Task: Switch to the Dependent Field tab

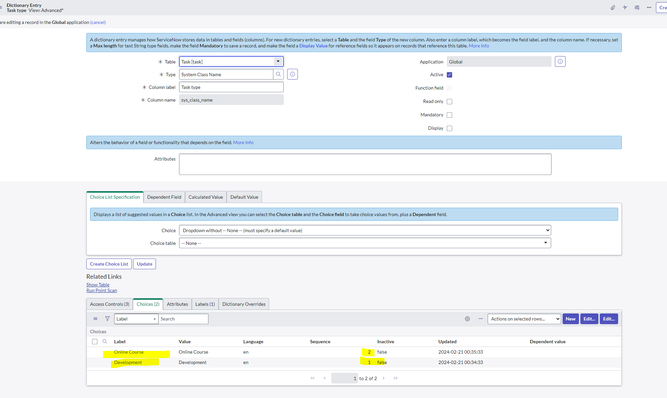Action: point(164,197)
